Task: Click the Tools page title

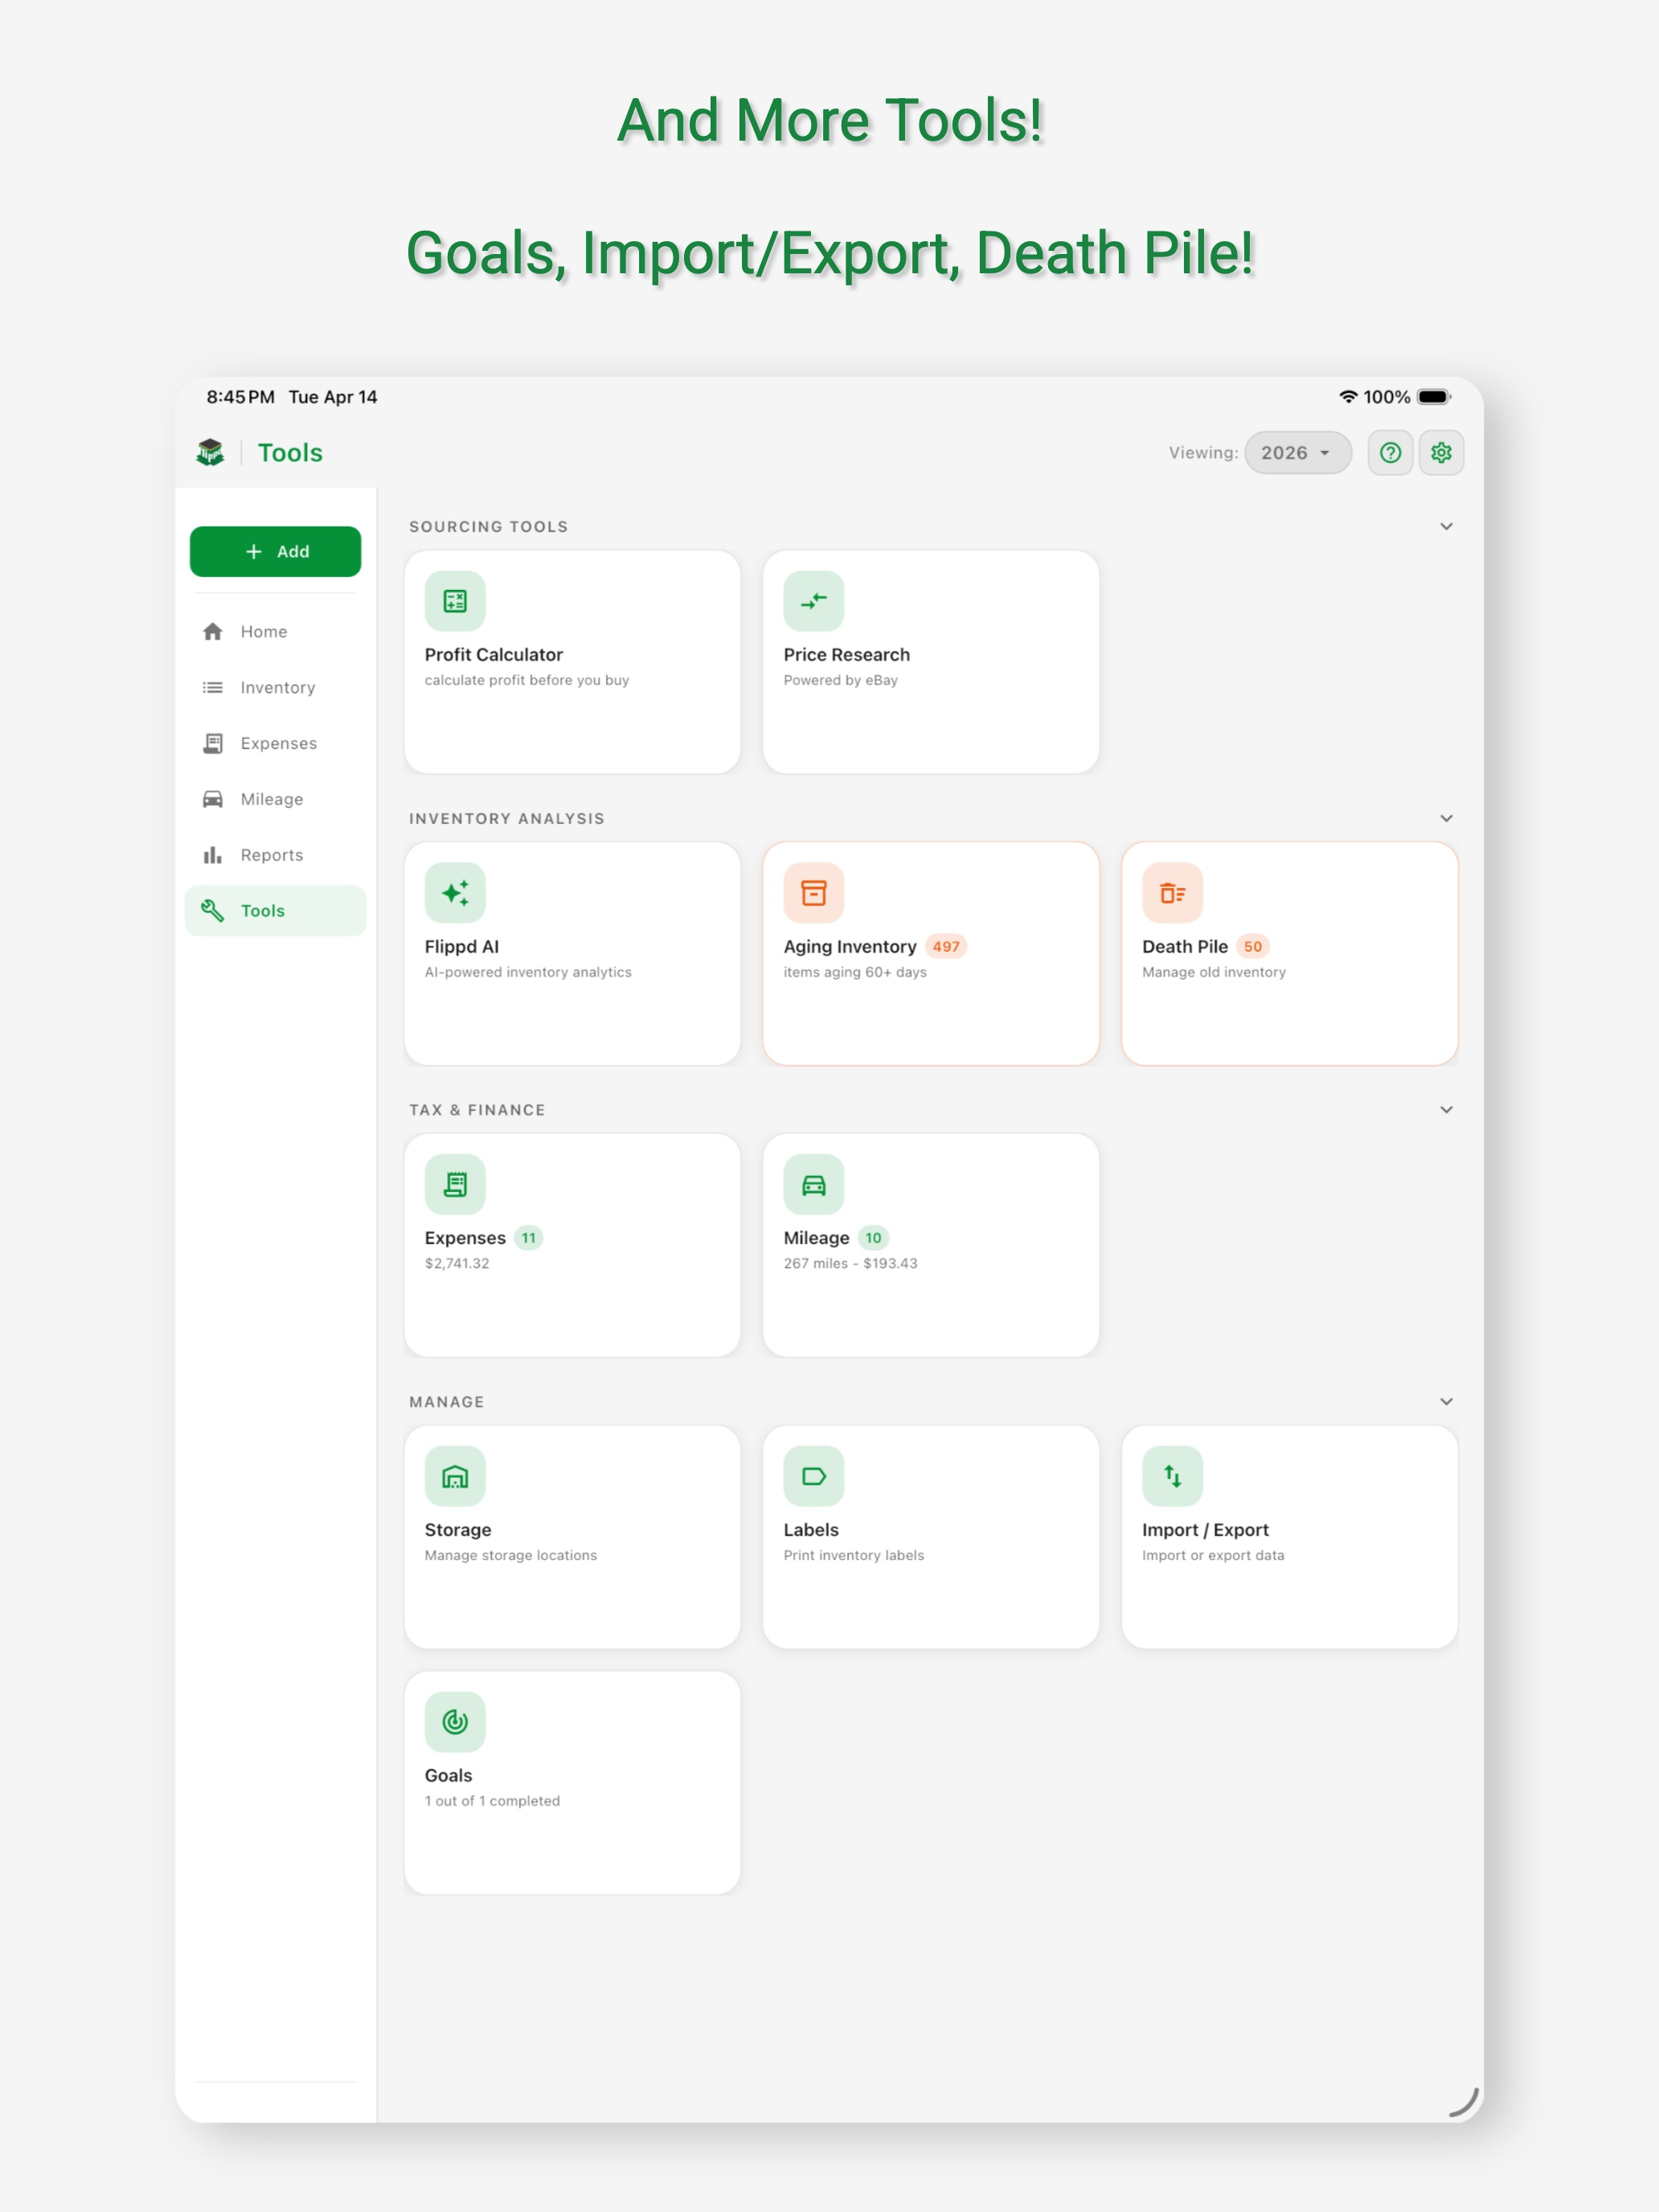Action: [290, 453]
